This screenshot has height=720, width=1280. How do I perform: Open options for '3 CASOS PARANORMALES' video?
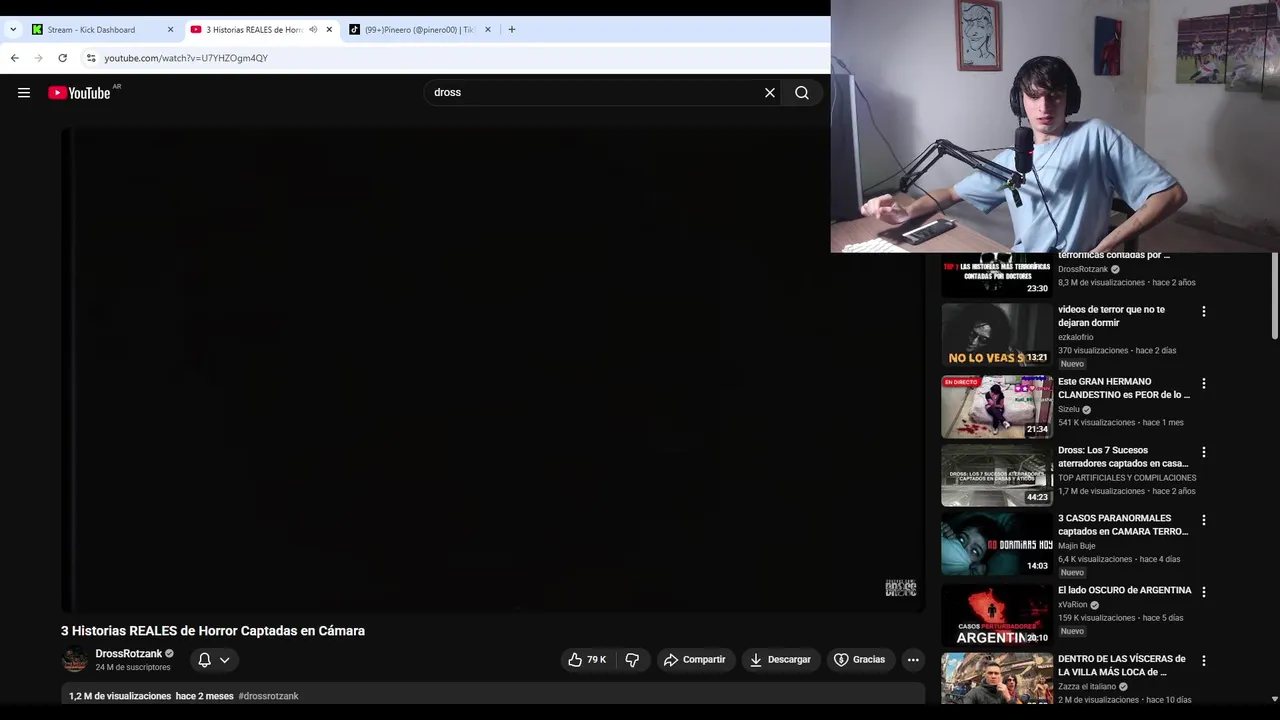pos(1204,520)
